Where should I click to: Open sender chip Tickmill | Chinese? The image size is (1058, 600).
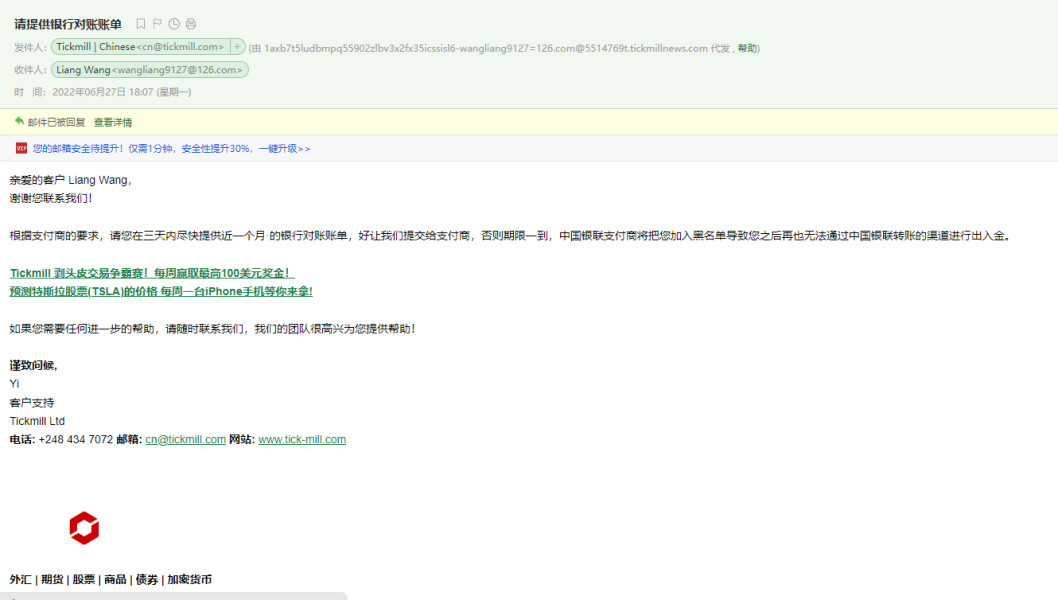click(x=140, y=47)
